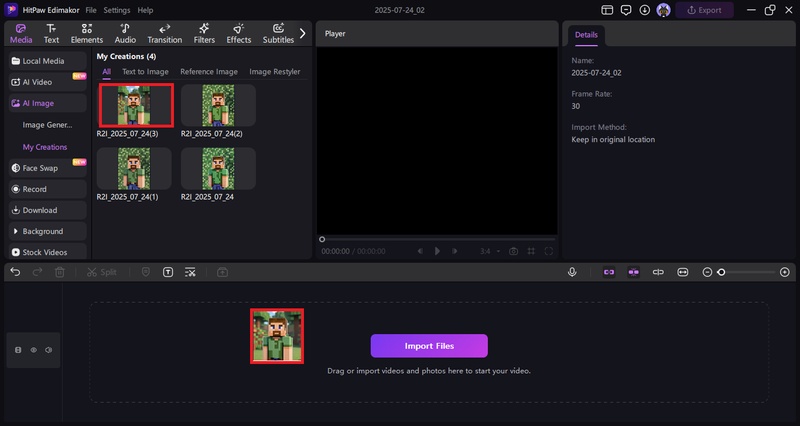Click the Export button

point(704,10)
